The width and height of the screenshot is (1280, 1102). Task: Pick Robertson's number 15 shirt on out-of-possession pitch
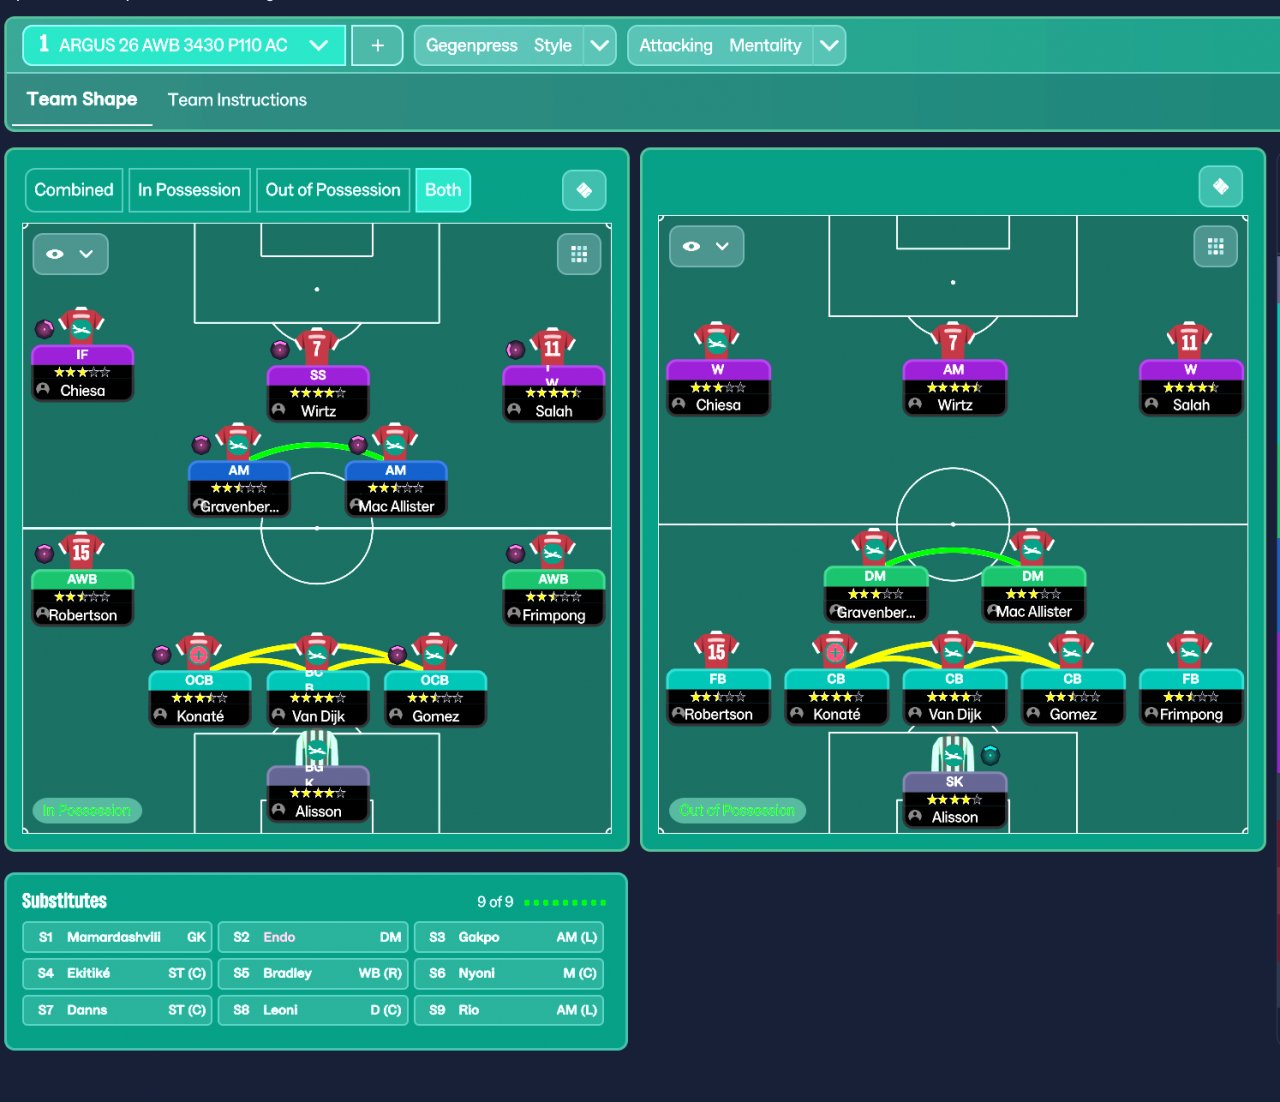(717, 650)
